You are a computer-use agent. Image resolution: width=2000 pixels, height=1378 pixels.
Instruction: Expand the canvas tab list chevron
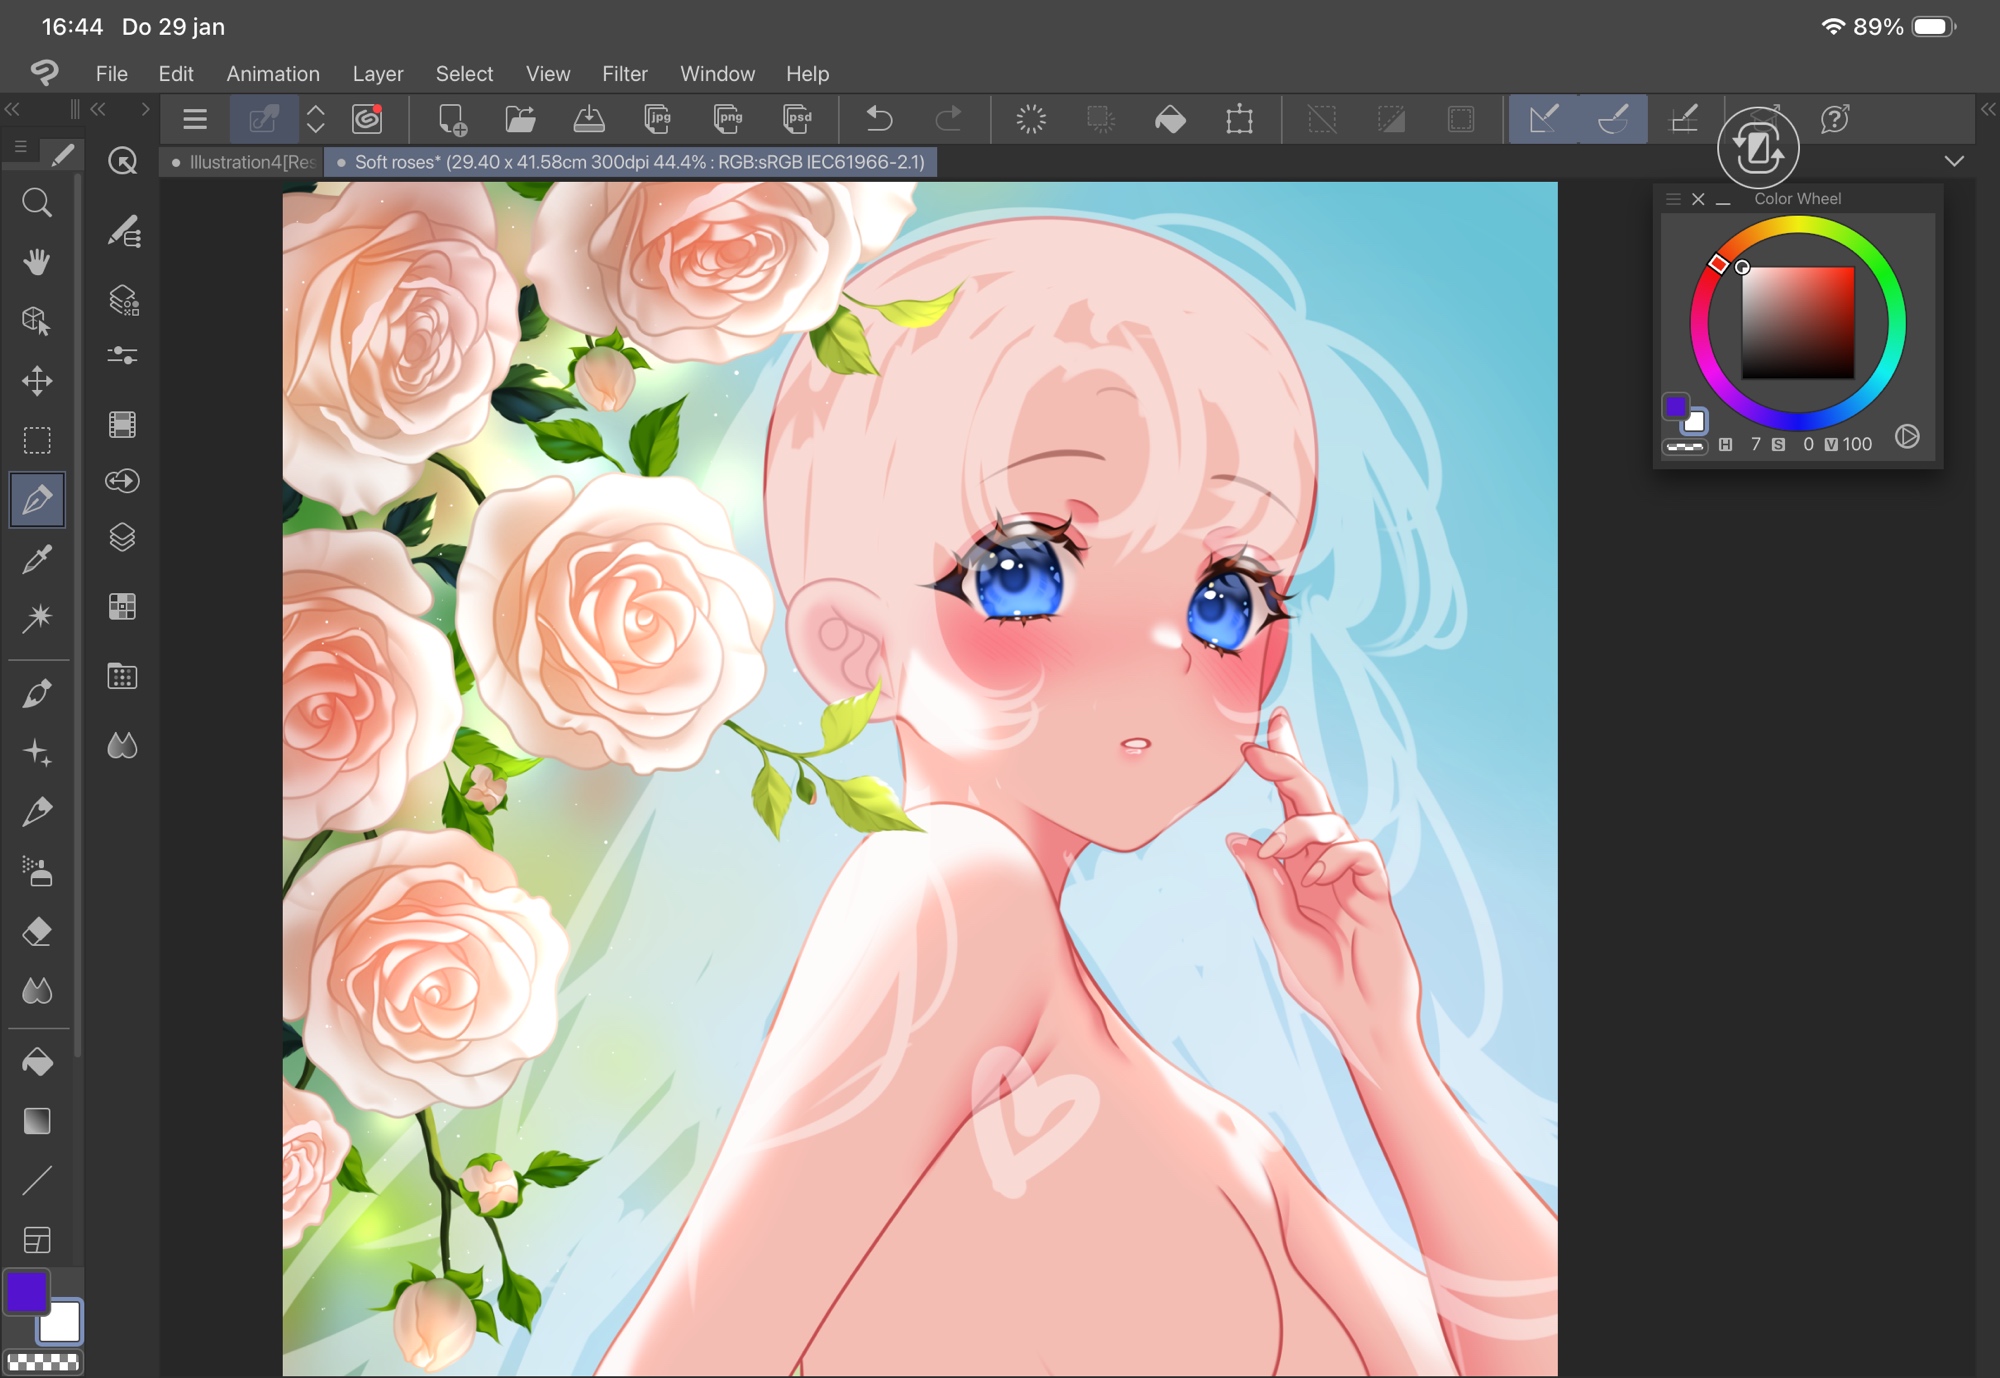(1954, 161)
